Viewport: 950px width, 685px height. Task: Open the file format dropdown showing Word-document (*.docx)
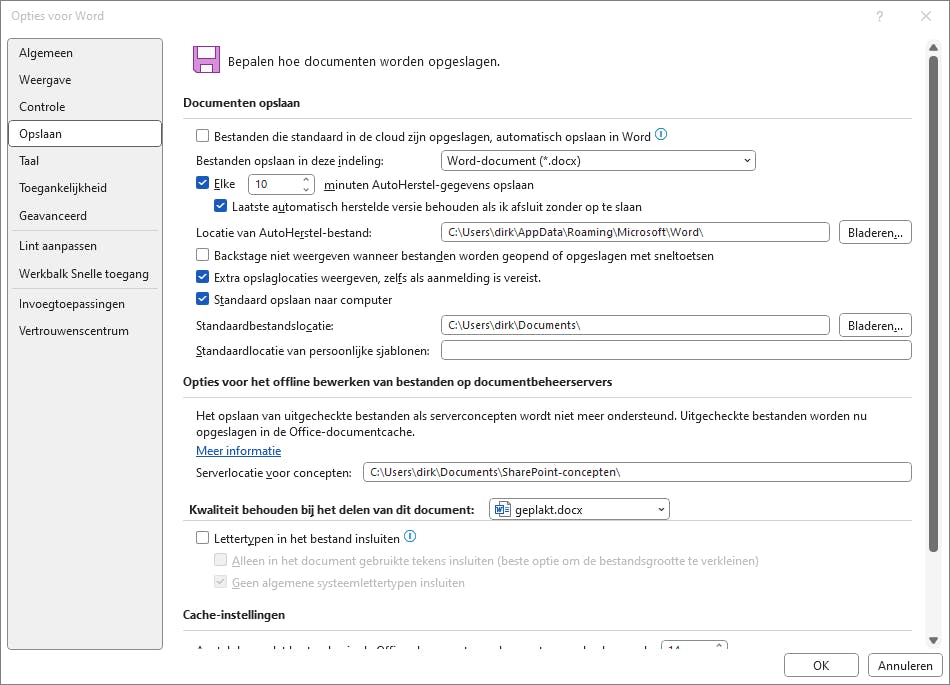[598, 160]
